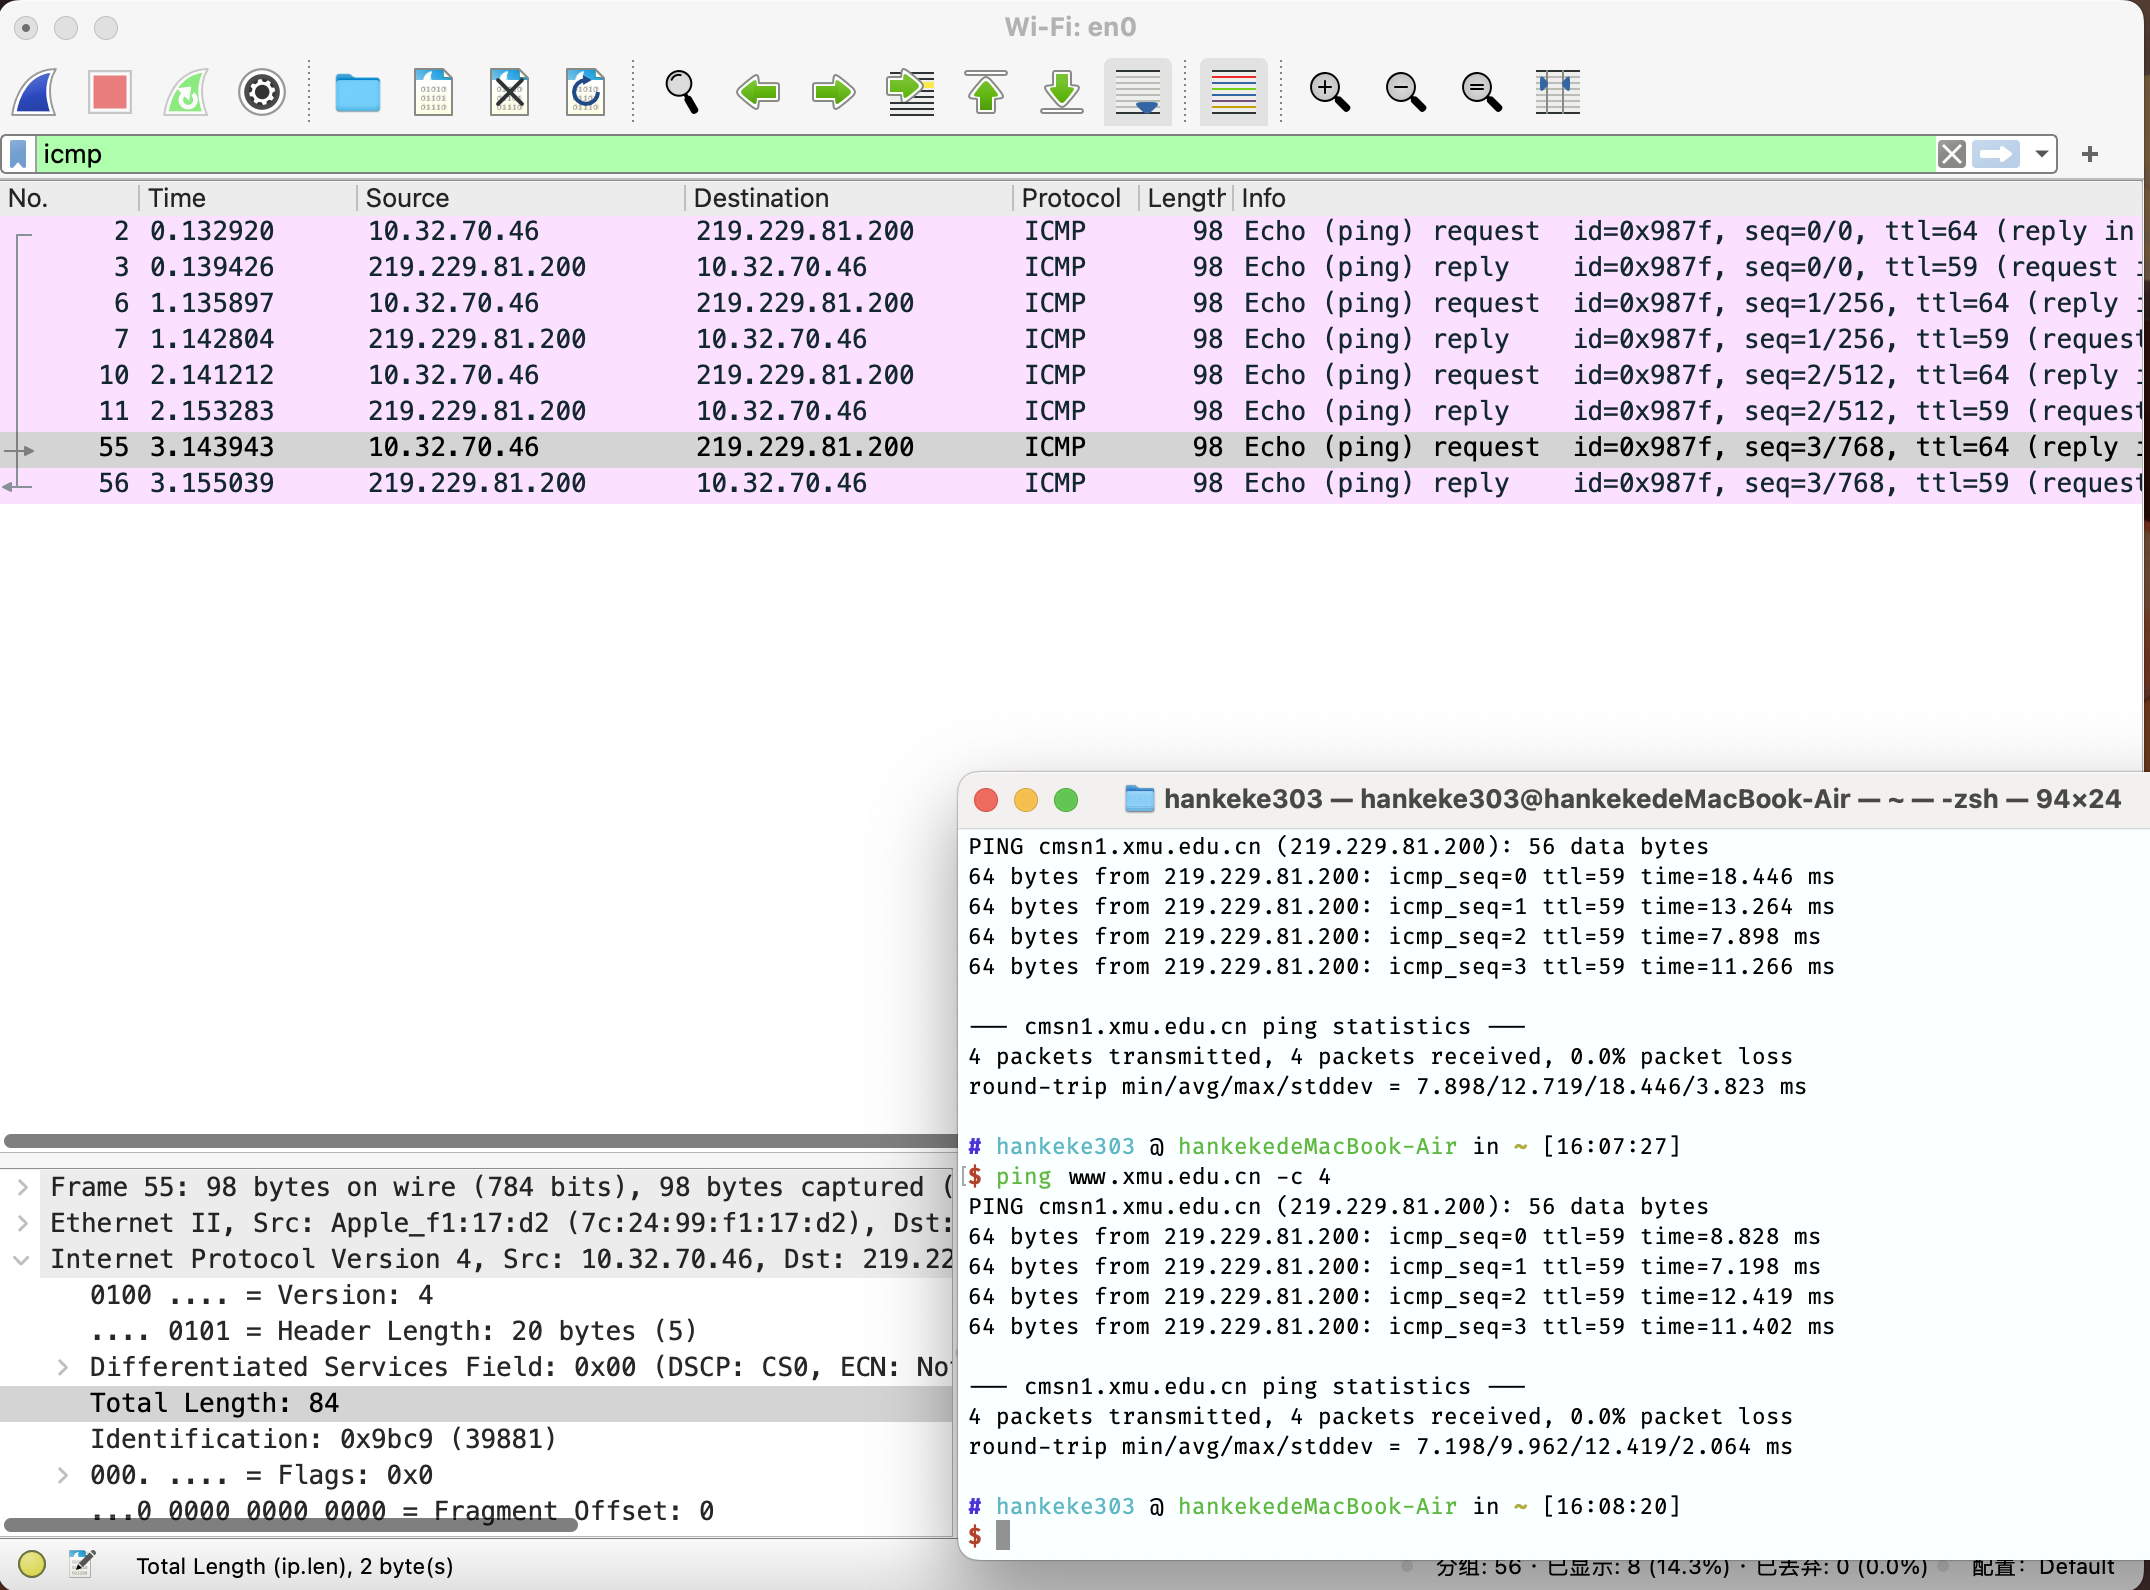Reset text to normal size
Image resolution: width=2150 pixels, height=1590 pixels.
[x=1482, y=92]
